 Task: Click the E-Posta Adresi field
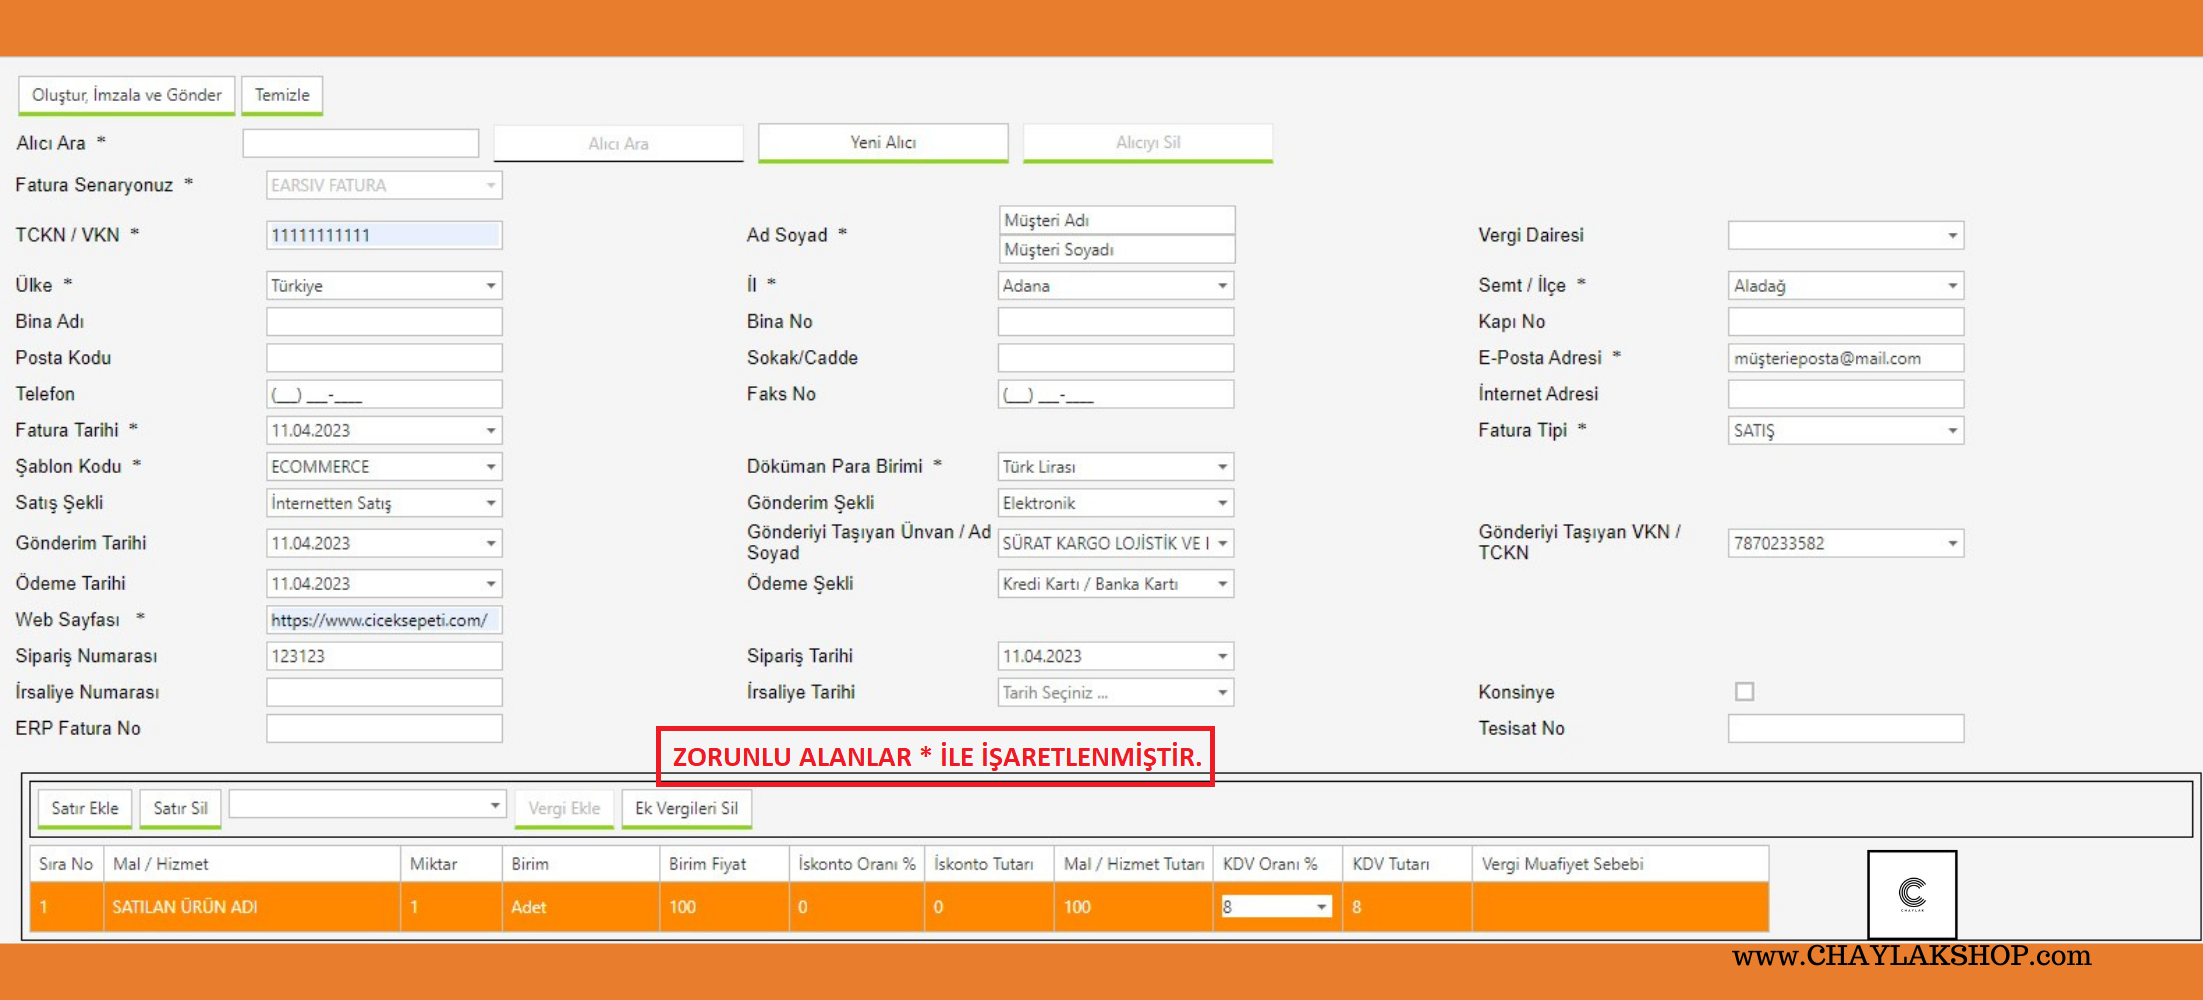tap(1845, 358)
